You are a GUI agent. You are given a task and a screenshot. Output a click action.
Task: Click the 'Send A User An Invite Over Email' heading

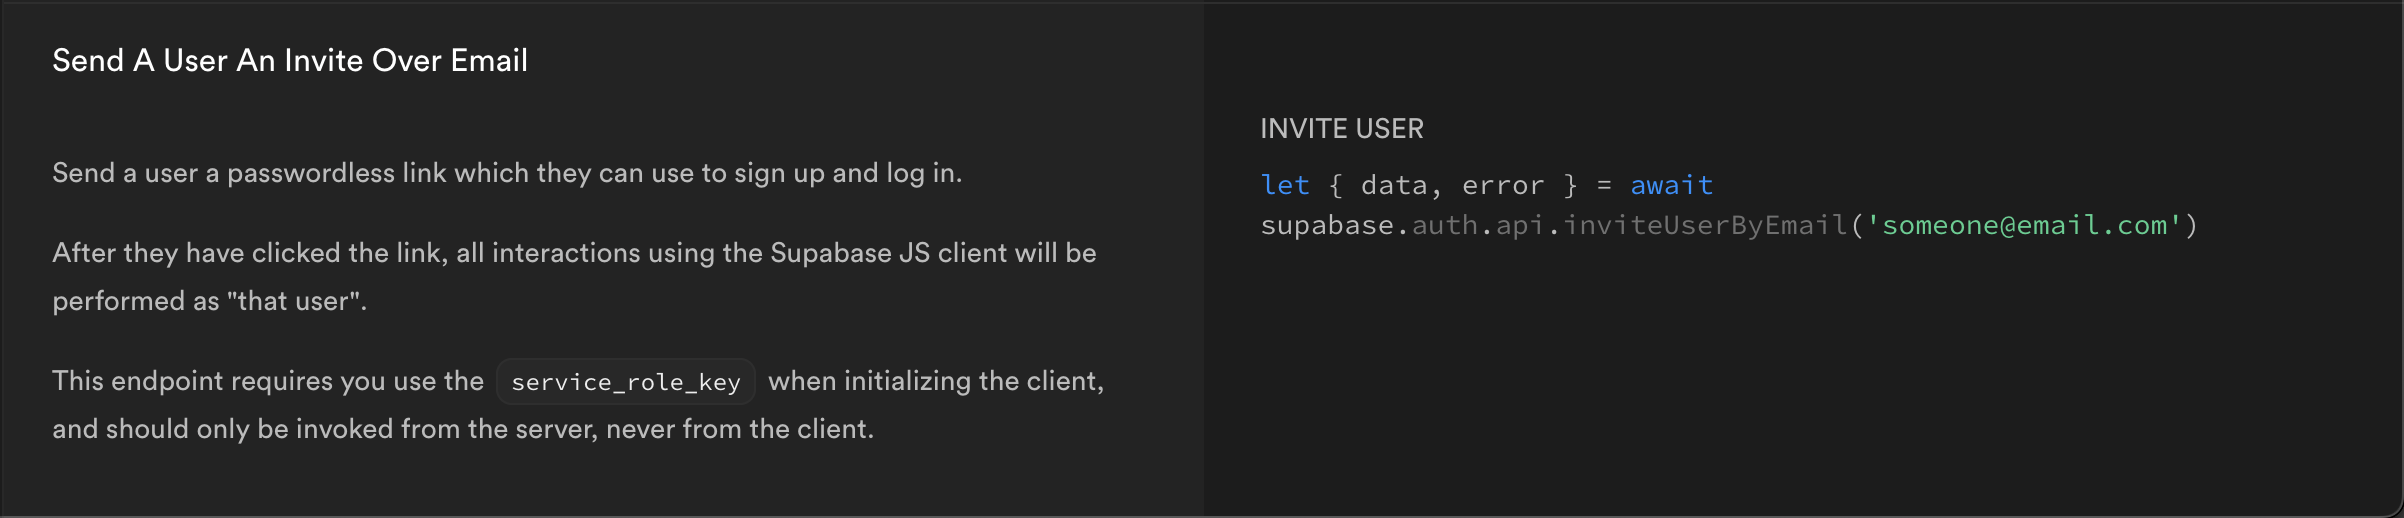pos(290,61)
